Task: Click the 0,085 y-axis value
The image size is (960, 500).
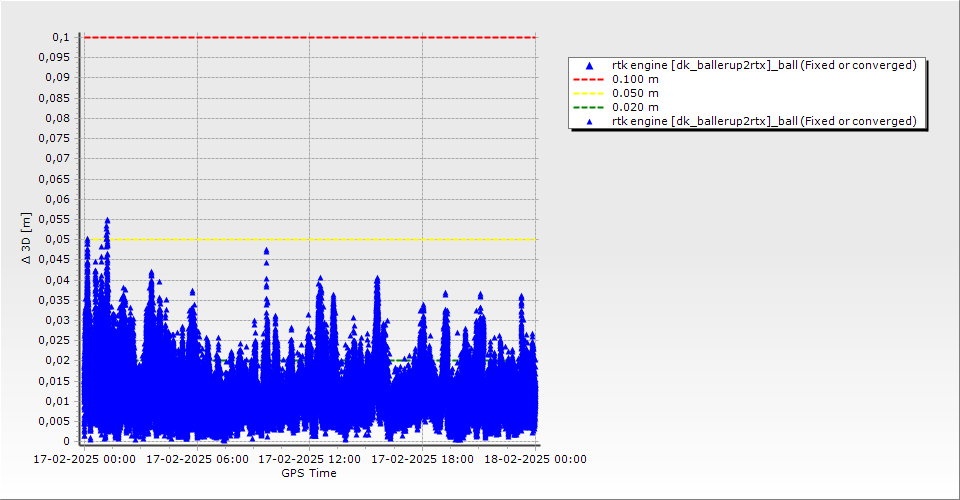Action: tap(54, 98)
